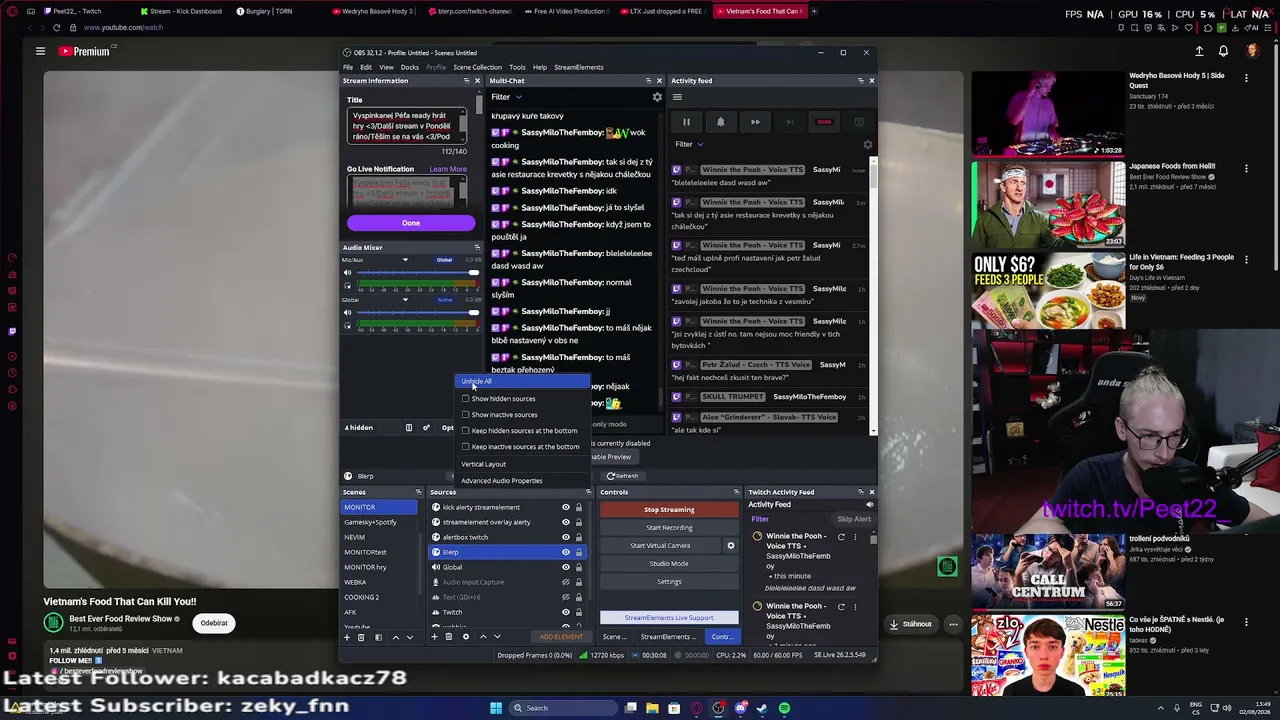Mute alerts with the bell icon

[720, 122]
